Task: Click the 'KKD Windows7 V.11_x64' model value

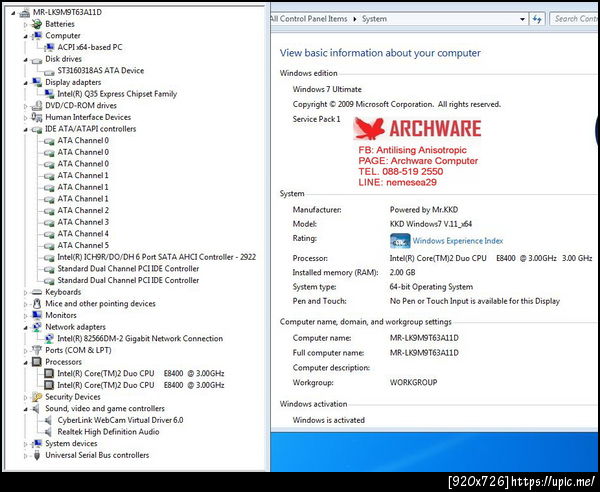Action: pyautogui.click(x=431, y=224)
